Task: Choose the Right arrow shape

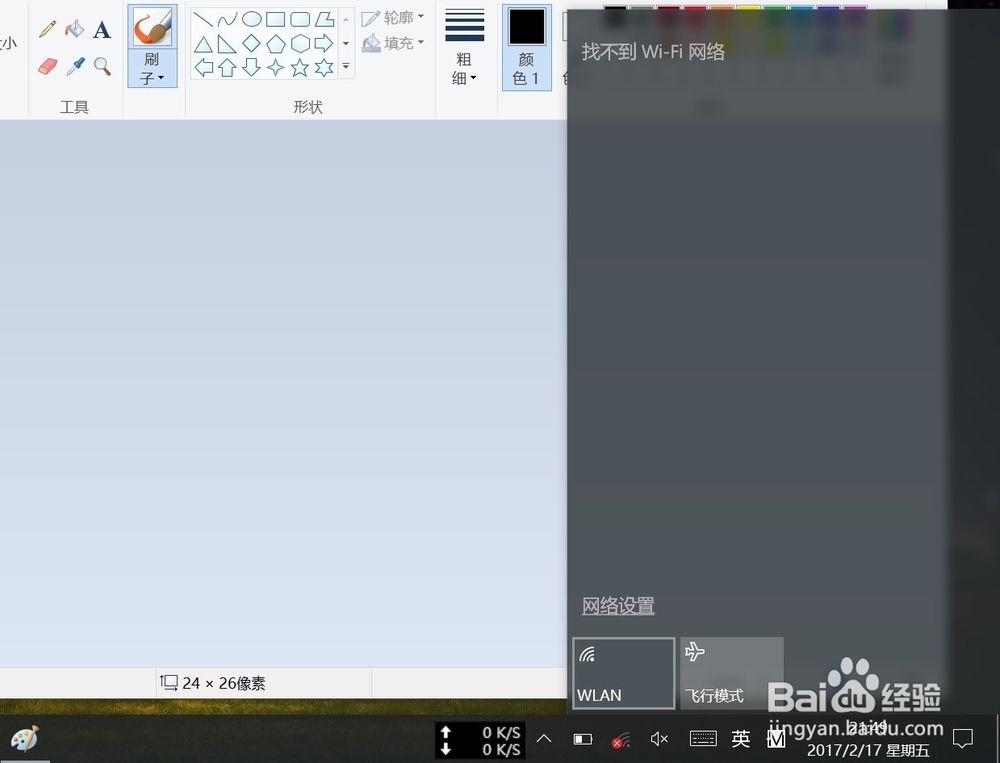Action: pyautogui.click(x=324, y=44)
